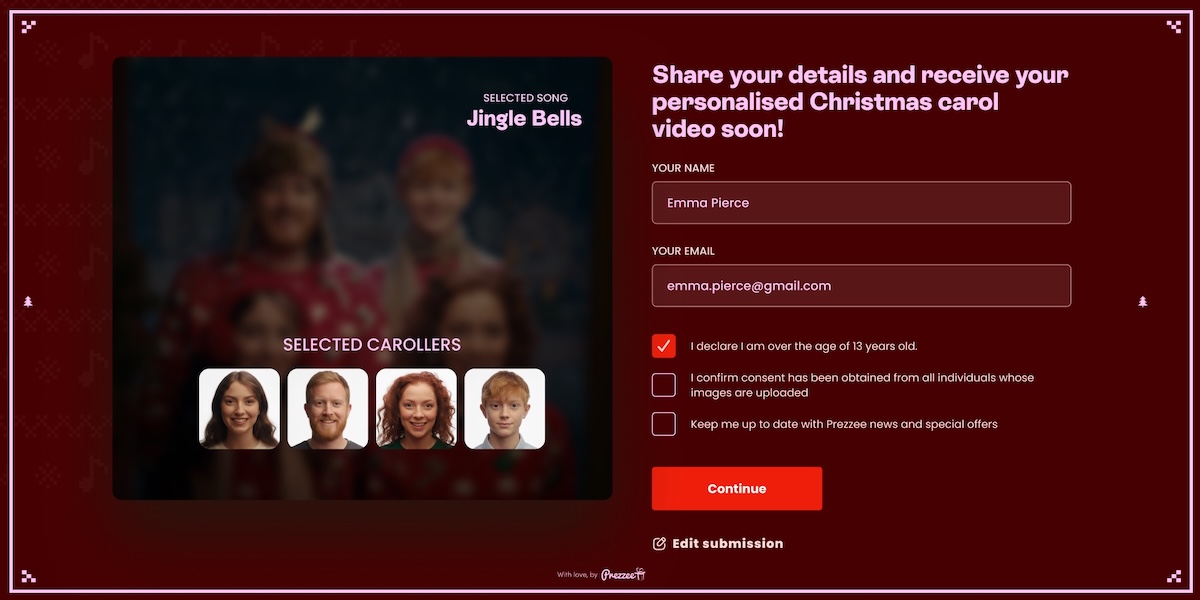Enable Prezzee news and special offers checkbox
Screen dimensions: 1200x600
(664, 424)
